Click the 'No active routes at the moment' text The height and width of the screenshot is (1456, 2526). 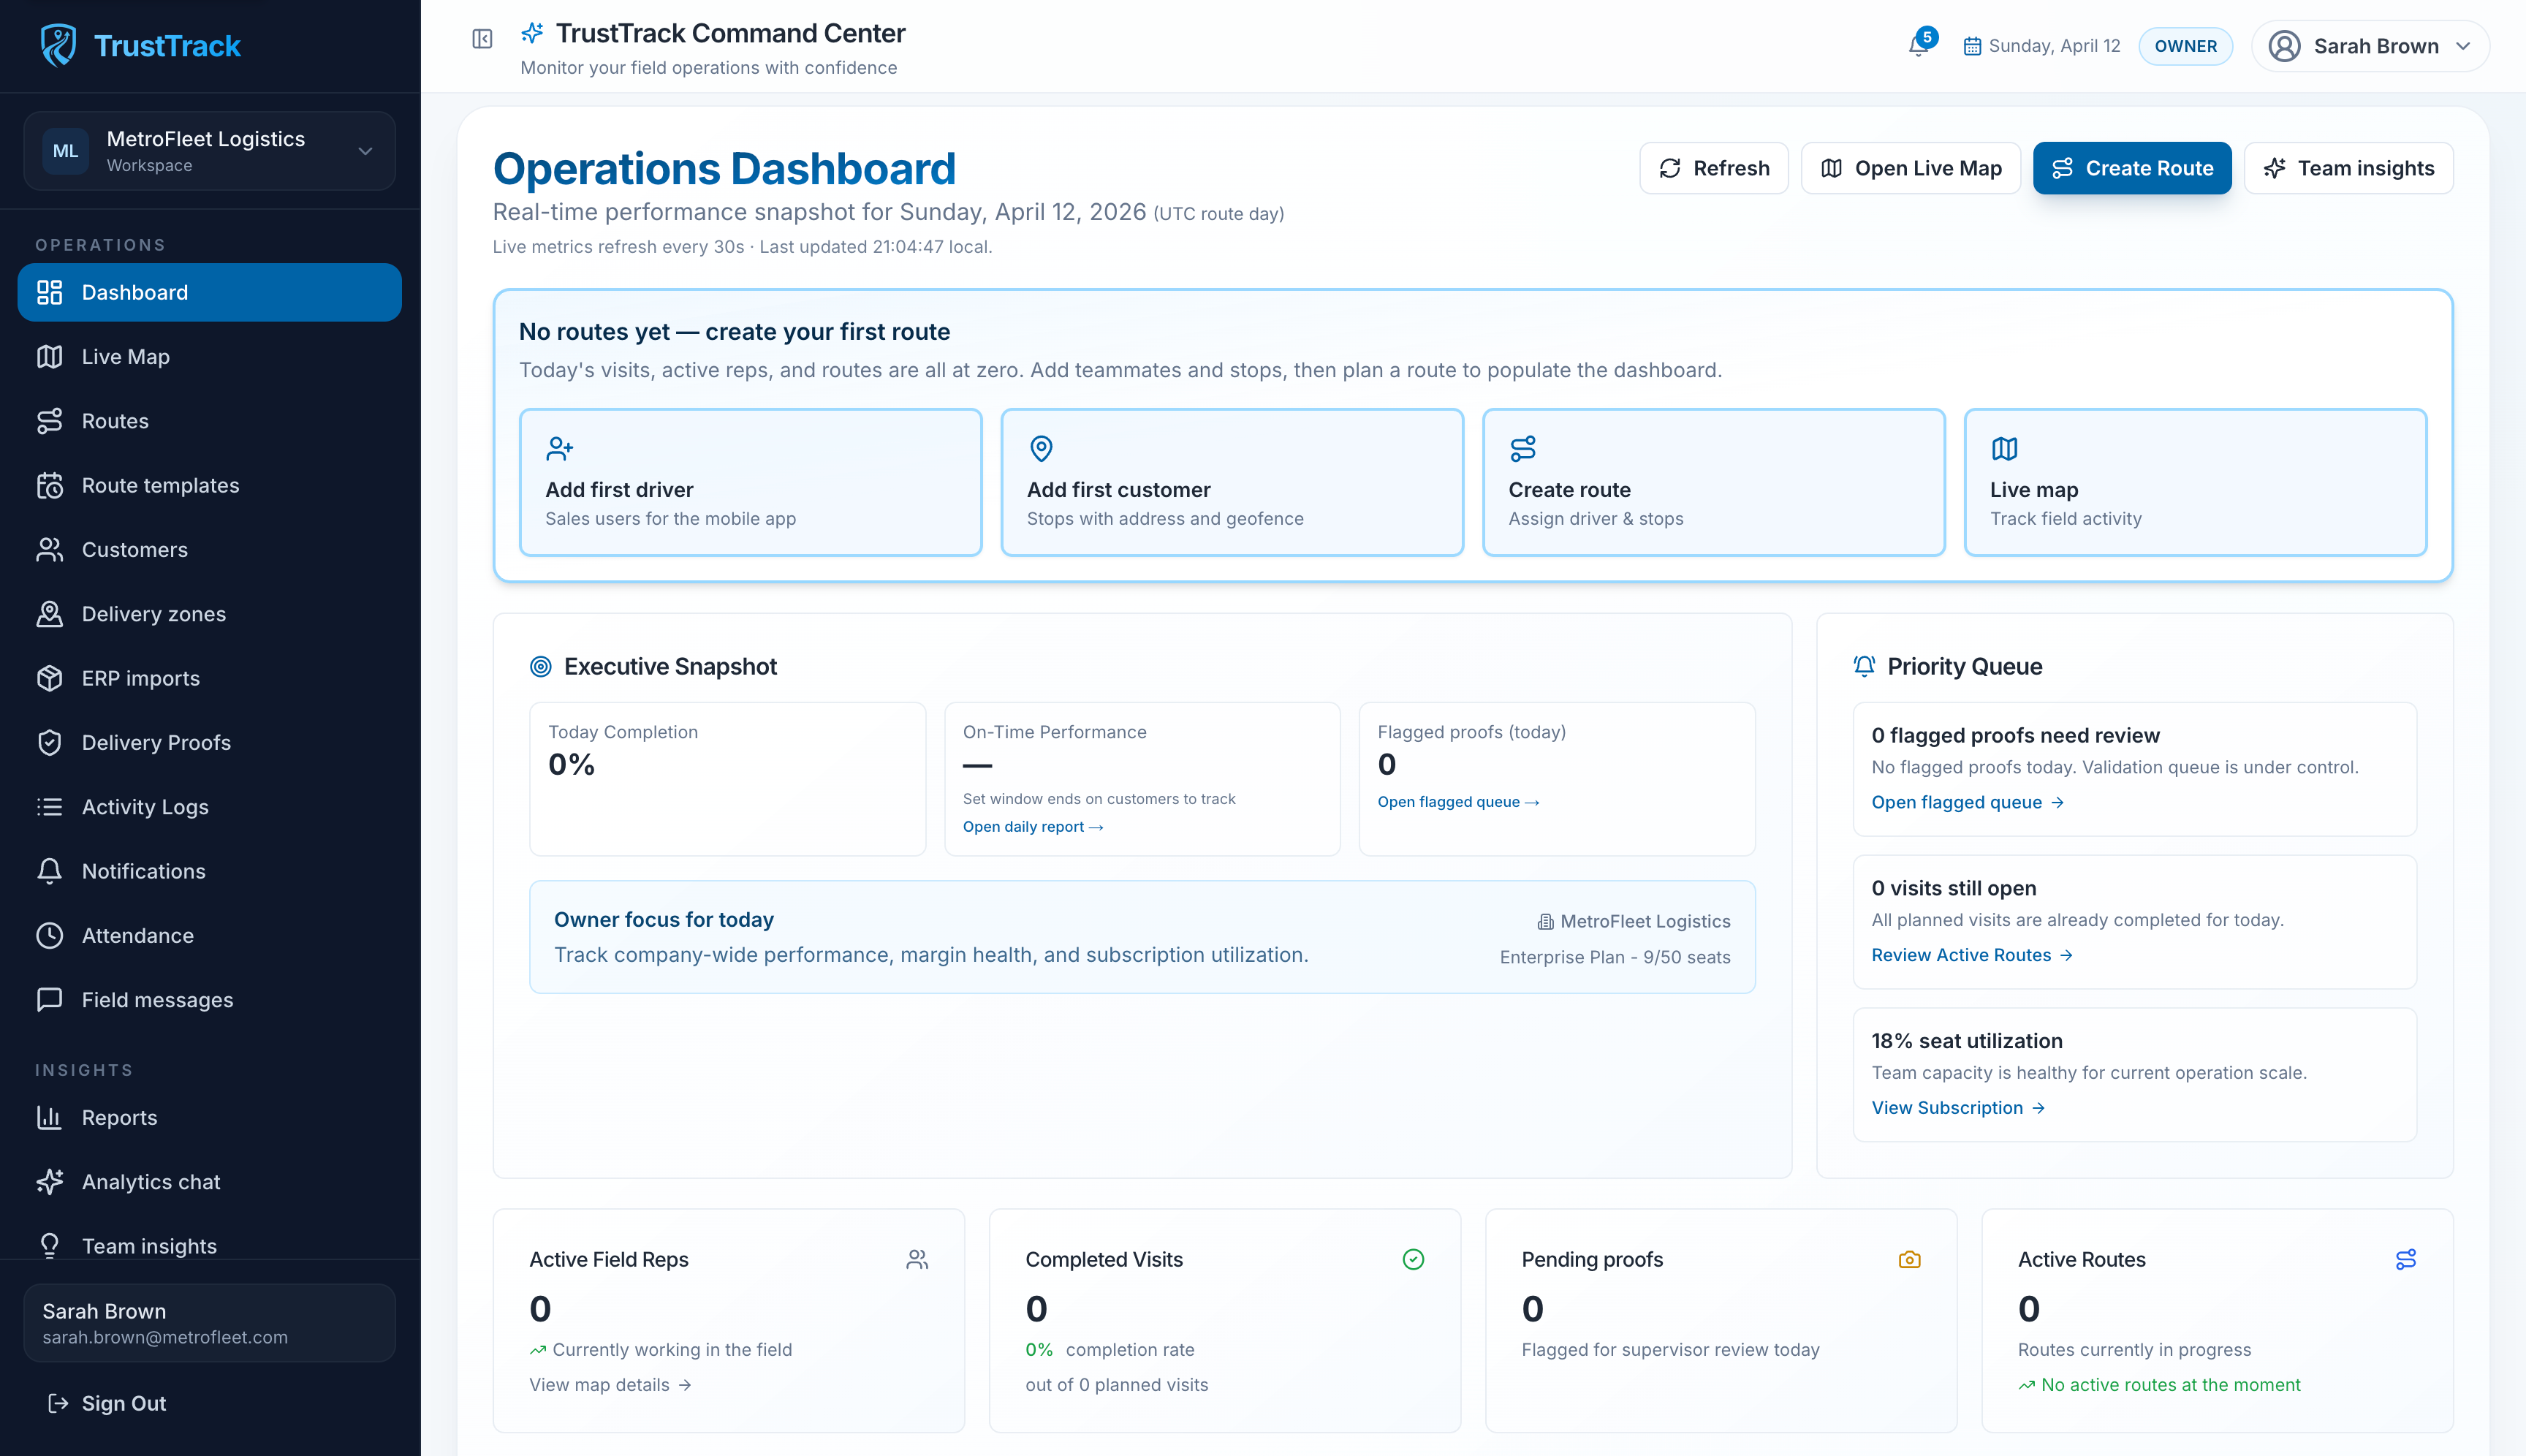2170,1385
